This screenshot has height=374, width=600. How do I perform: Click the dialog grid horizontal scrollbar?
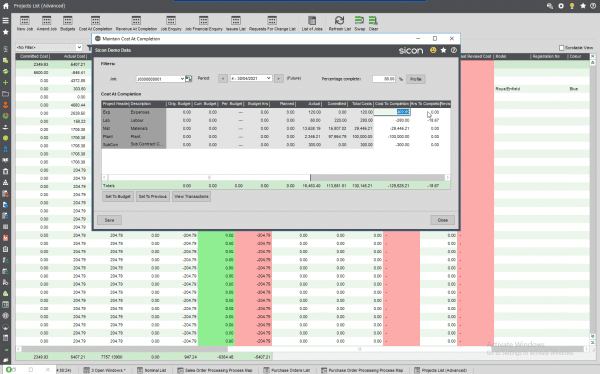[x=209, y=178]
